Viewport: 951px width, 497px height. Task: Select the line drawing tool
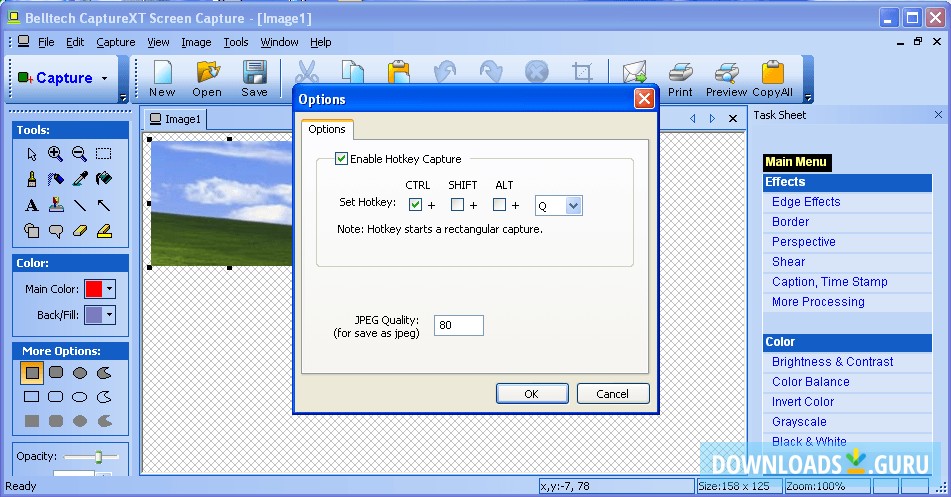(79, 206)
